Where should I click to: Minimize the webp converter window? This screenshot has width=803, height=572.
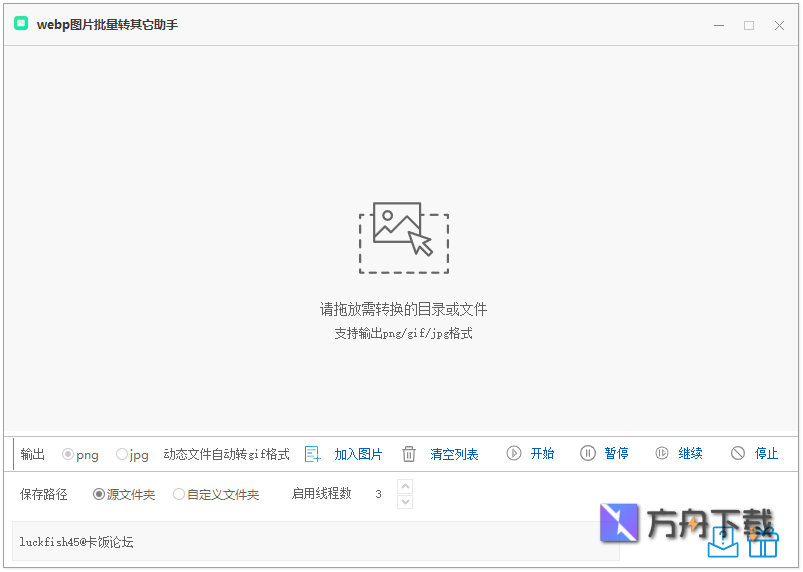pos(719,25)
